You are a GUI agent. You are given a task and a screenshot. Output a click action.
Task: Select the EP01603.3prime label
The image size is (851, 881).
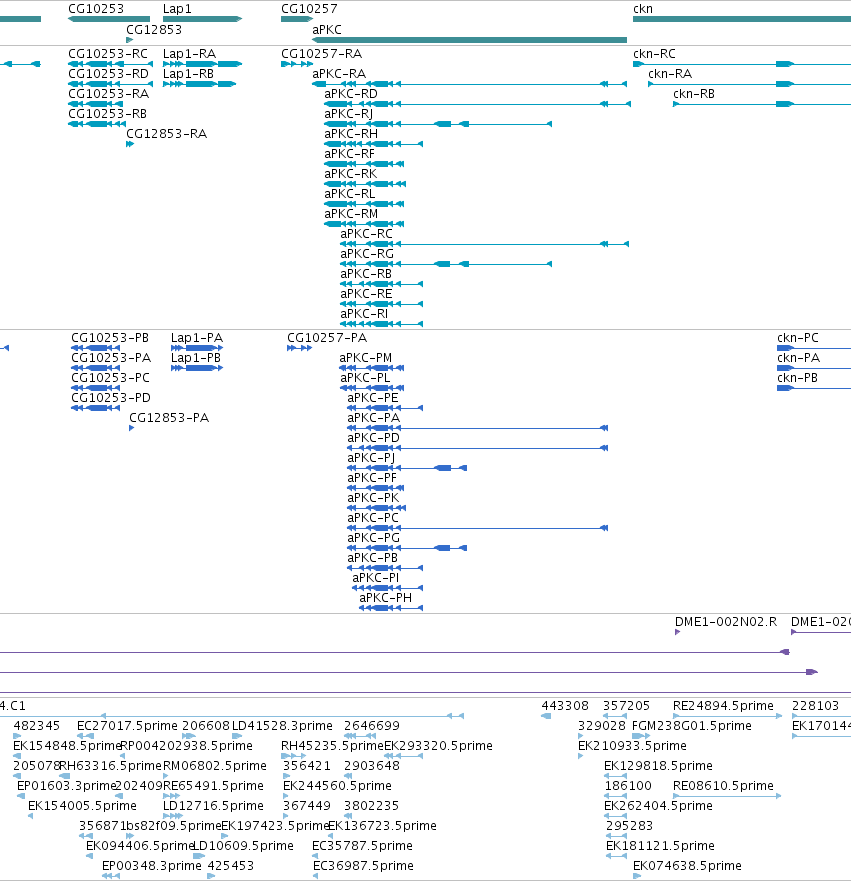click(66, 785)
